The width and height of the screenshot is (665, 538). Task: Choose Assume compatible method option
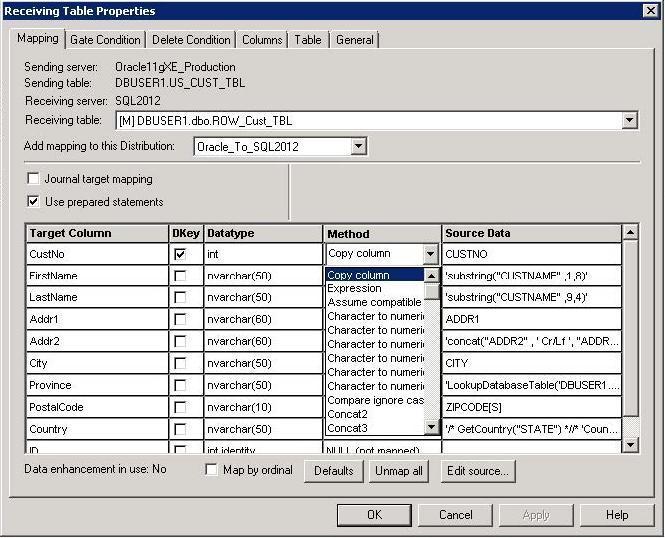coord(375,302)
